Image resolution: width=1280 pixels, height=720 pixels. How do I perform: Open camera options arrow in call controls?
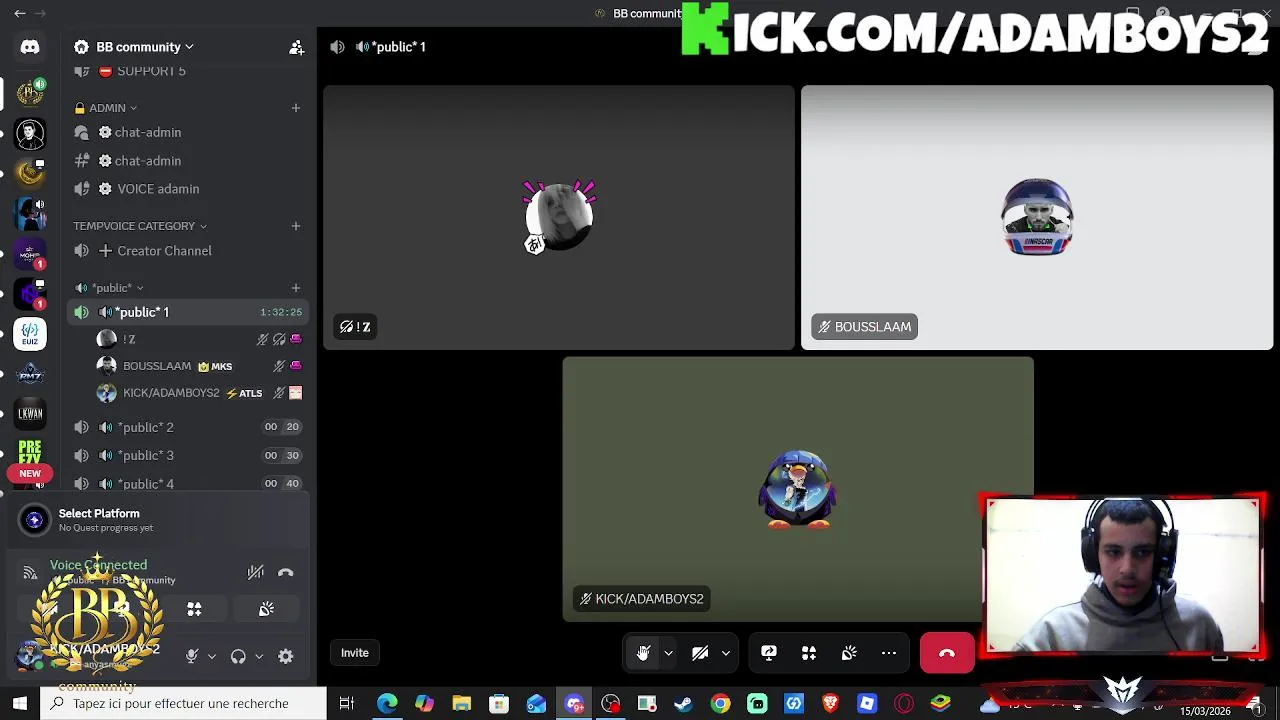[726, 653]
